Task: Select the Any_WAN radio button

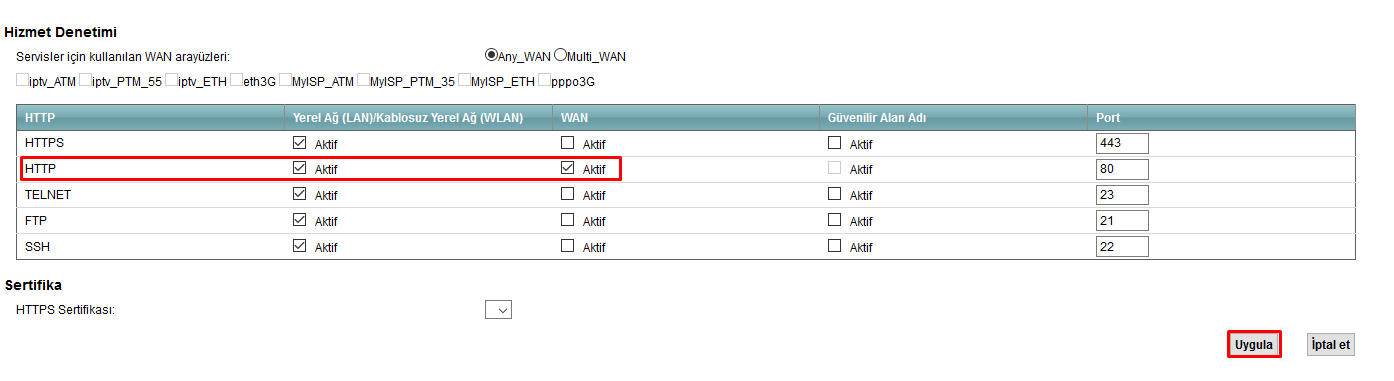Action: tap(491, 56)
